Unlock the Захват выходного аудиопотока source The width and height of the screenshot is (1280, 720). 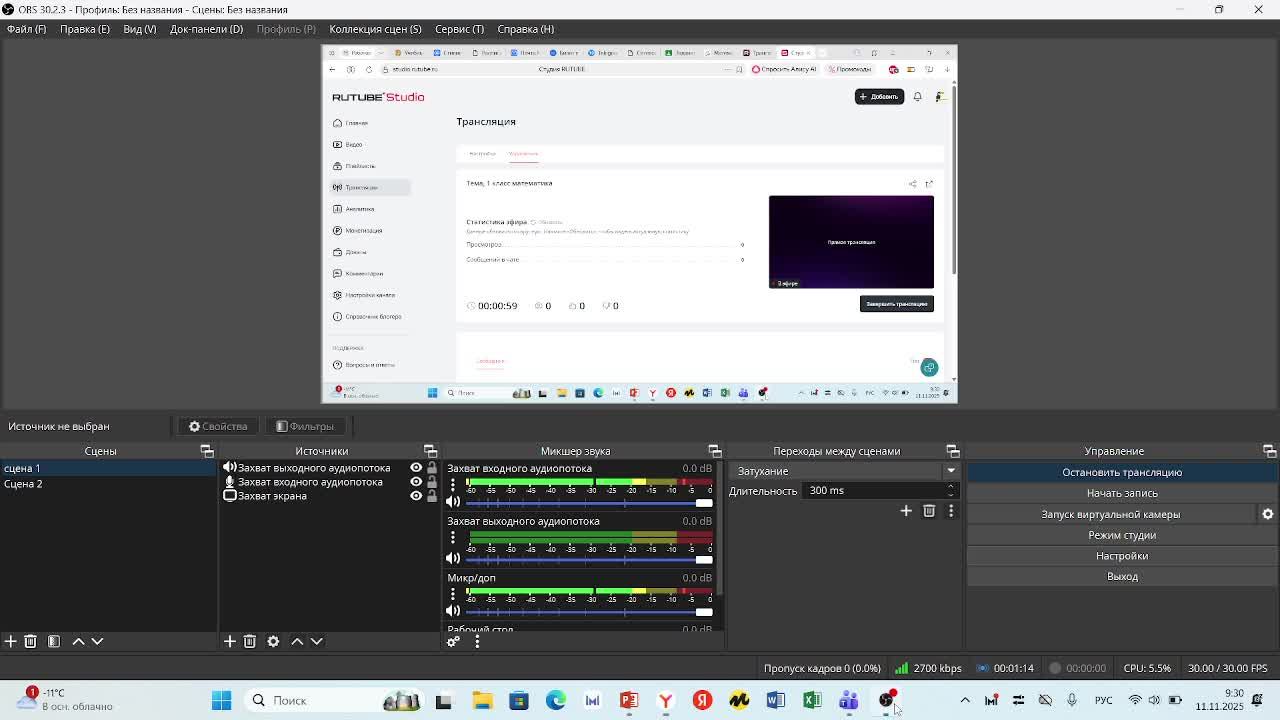(x=432, y=468)
